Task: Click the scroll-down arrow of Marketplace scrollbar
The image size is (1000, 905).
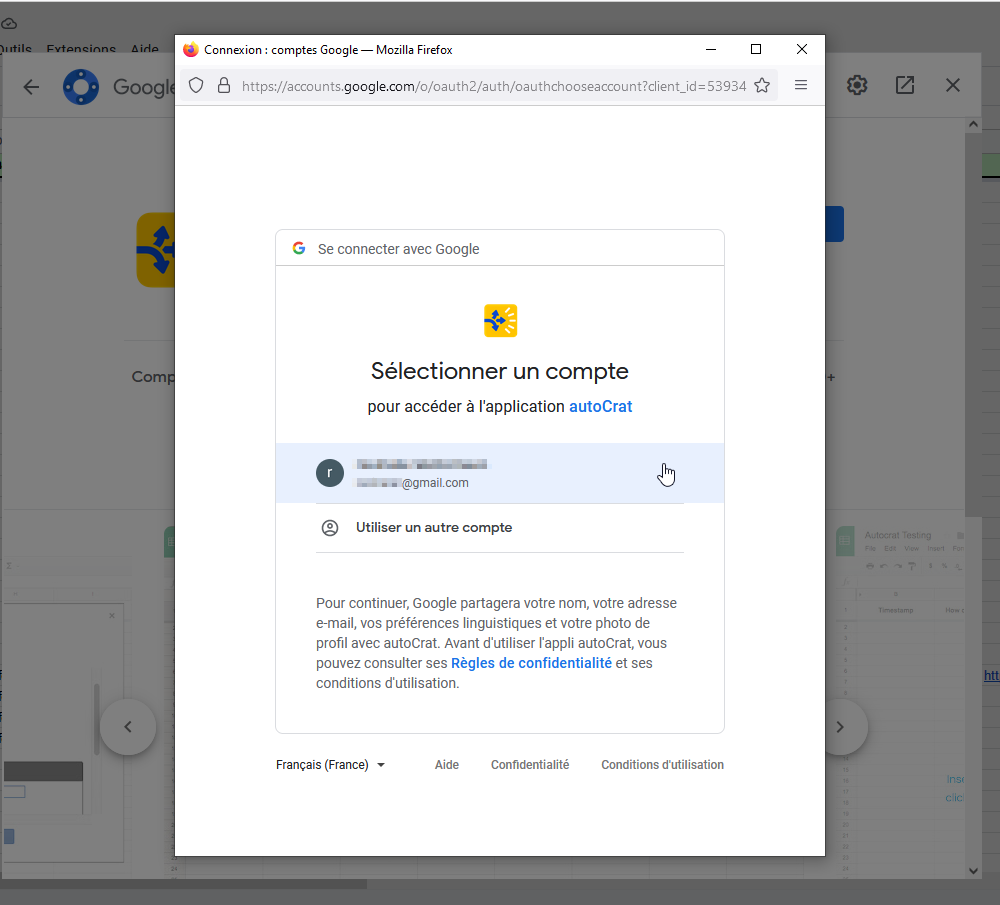Action: 973,871
